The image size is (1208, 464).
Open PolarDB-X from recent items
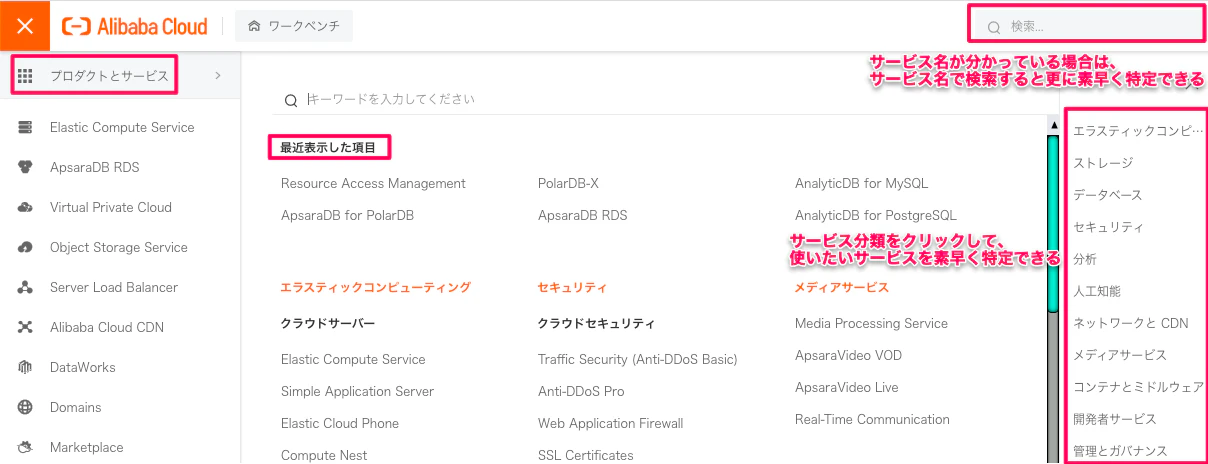point(568,184)
